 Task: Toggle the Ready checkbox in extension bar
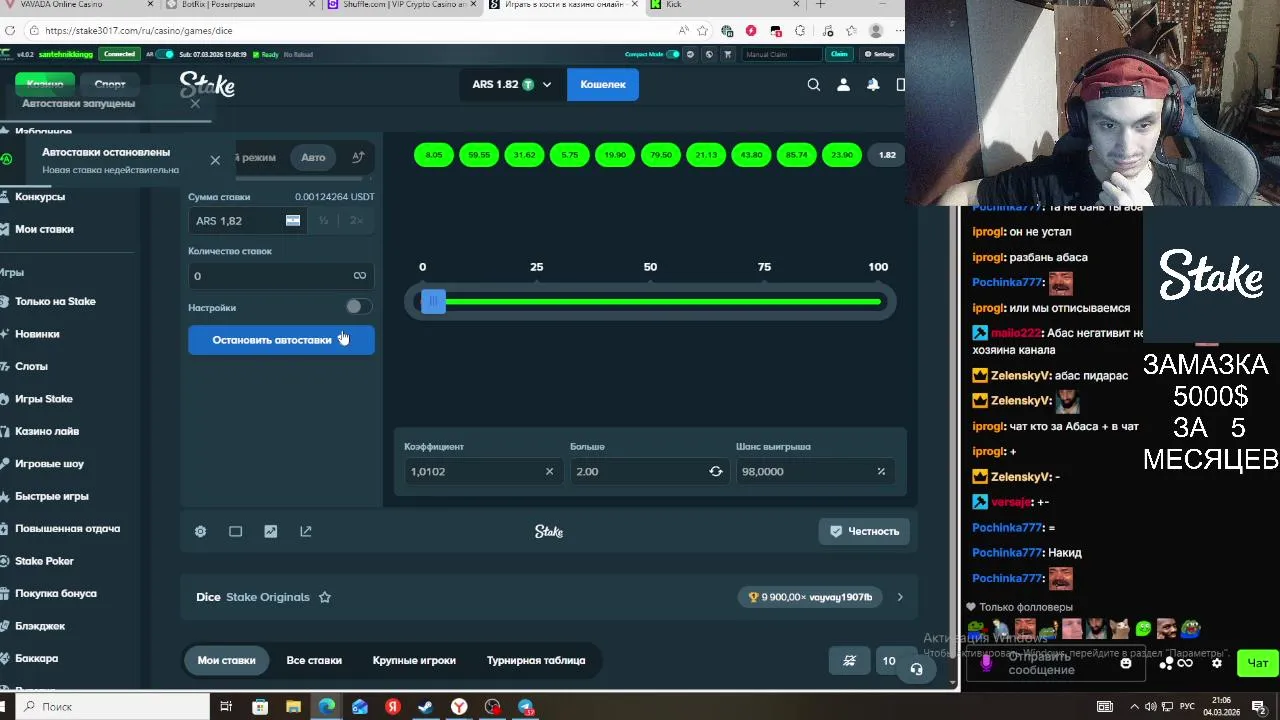257,54
